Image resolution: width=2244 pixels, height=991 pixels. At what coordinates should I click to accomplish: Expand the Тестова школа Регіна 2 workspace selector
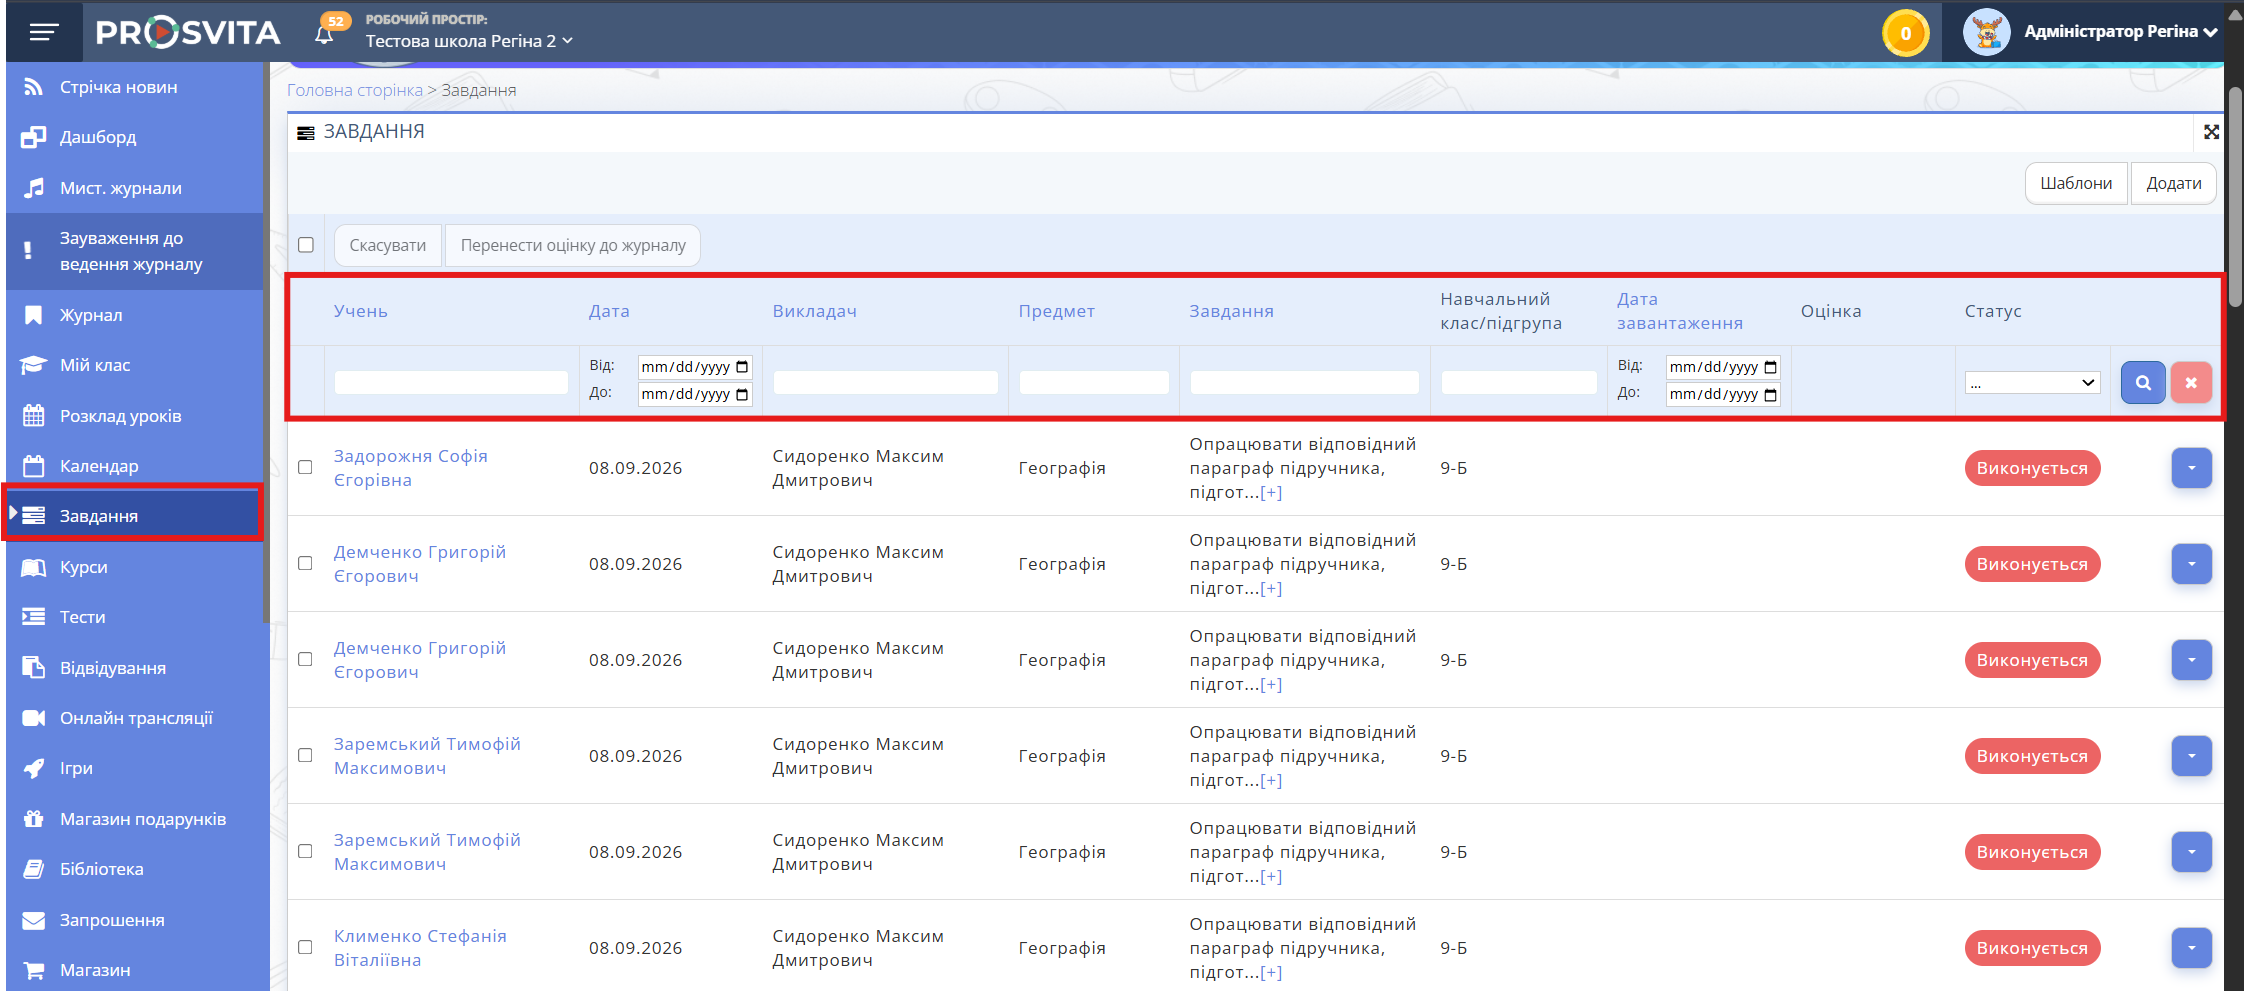469,41
